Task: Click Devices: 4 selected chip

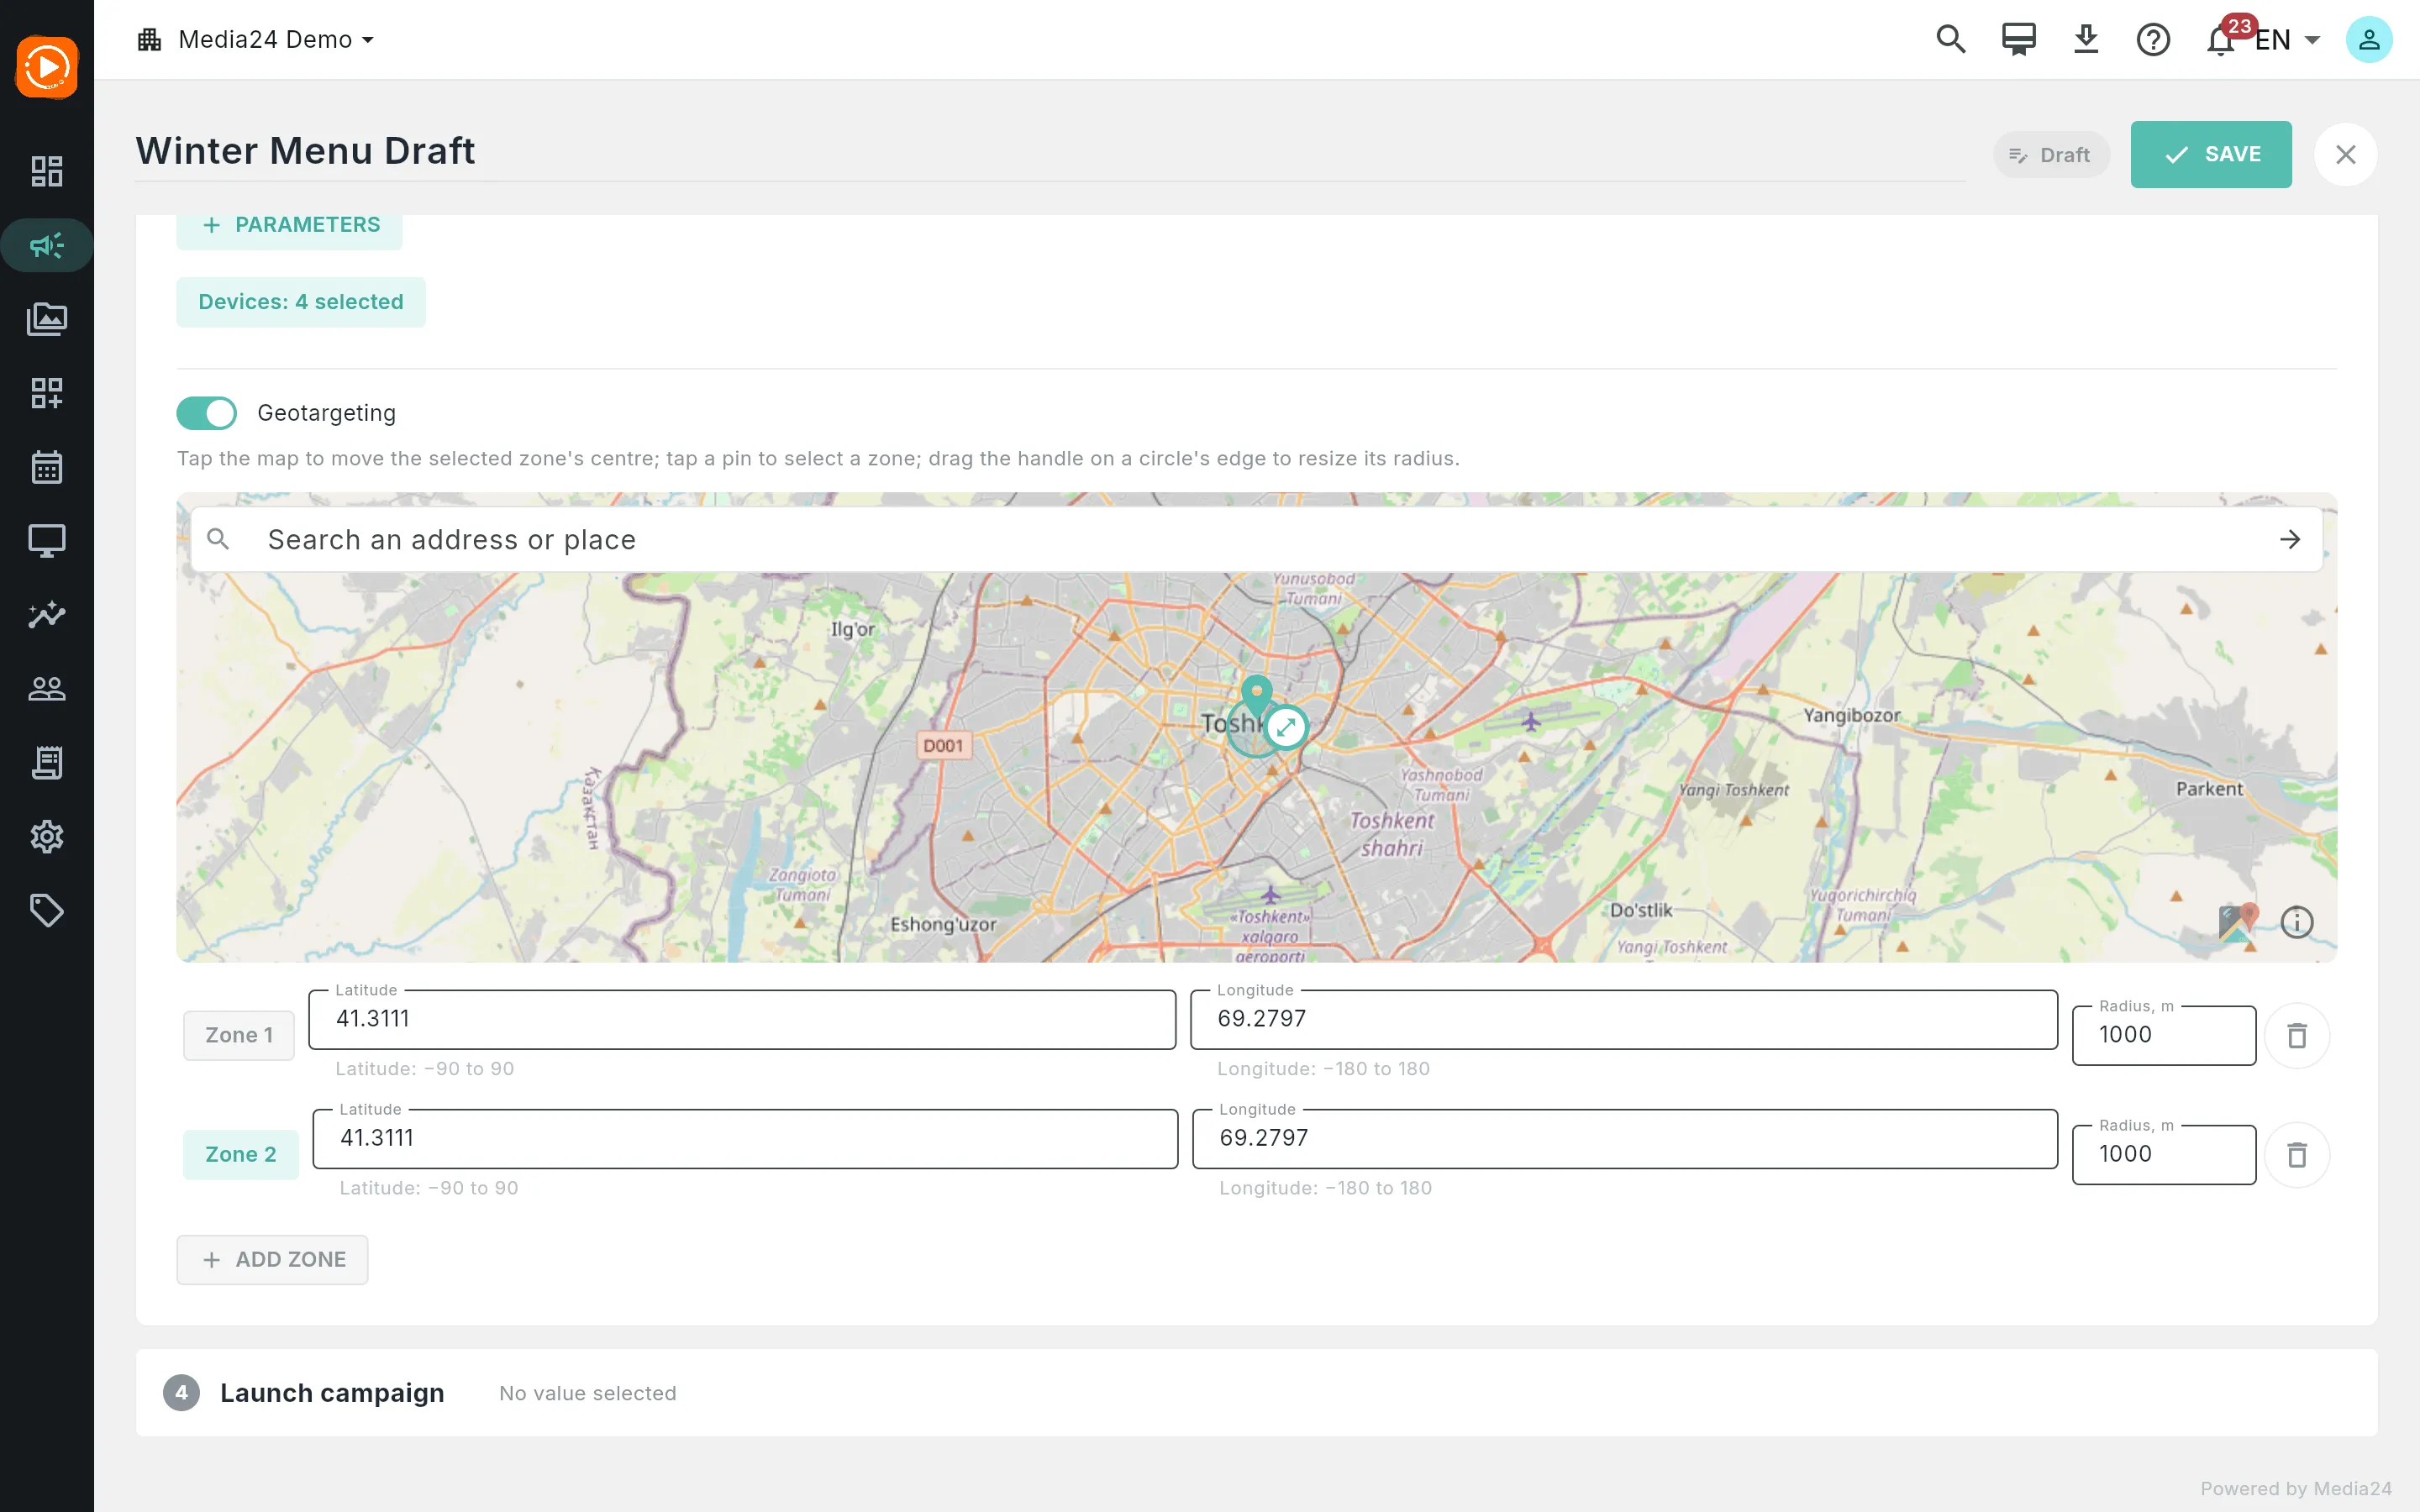Action: [x=301, y=302]
